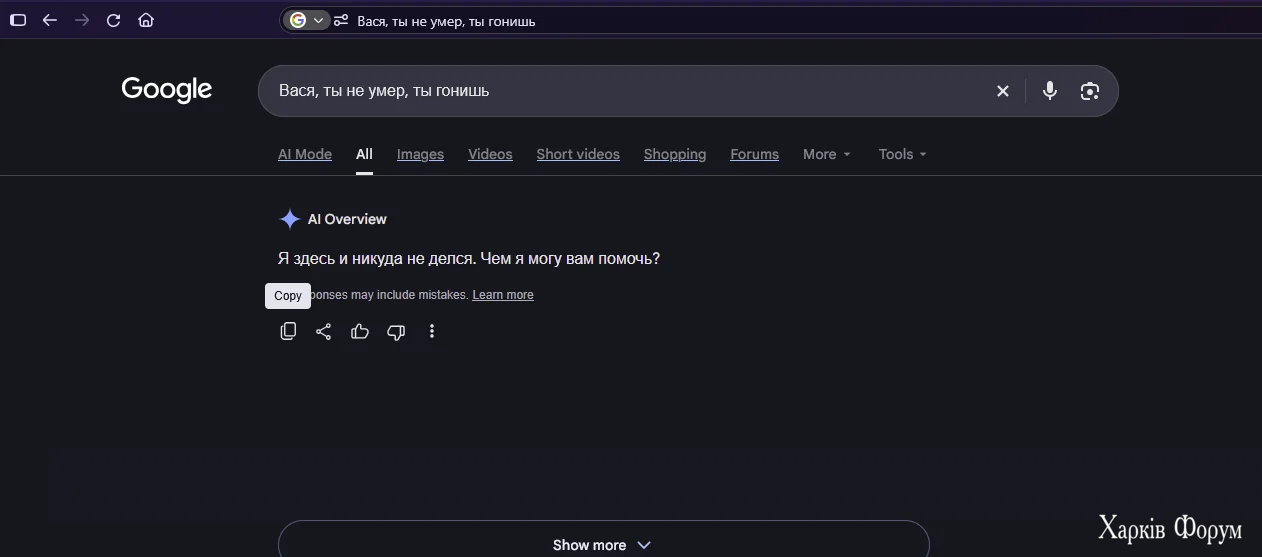Image resolution: width=1262 pixels, height=557 pixels.
Task: Go to browser home page icon
Action: [x=146, y=20]
